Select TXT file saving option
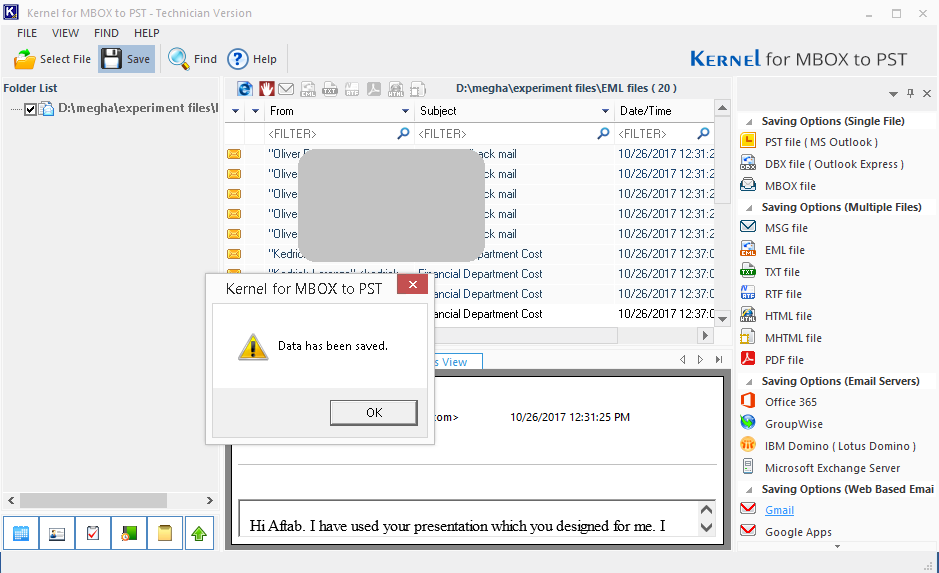This screenshot has width=939, height=573. pos(782,272)
